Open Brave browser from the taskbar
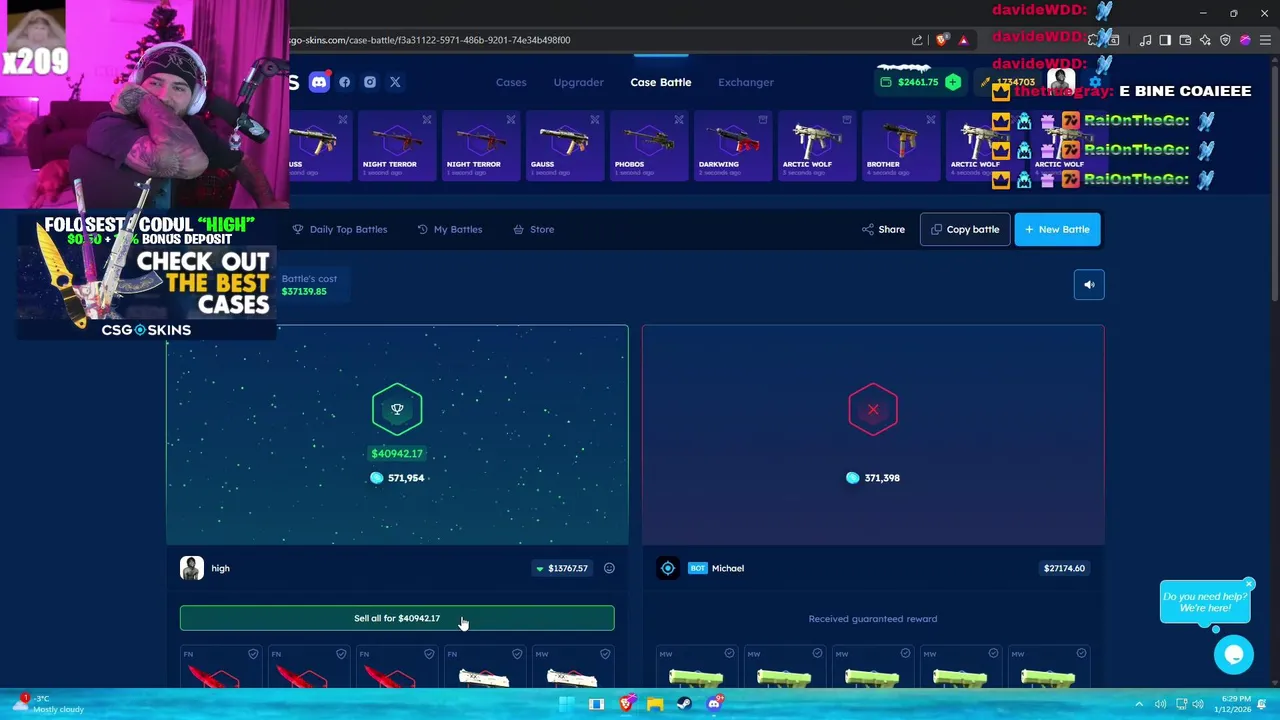The height and width of the screenshot is (720, 1280). (x=626, y=704)
